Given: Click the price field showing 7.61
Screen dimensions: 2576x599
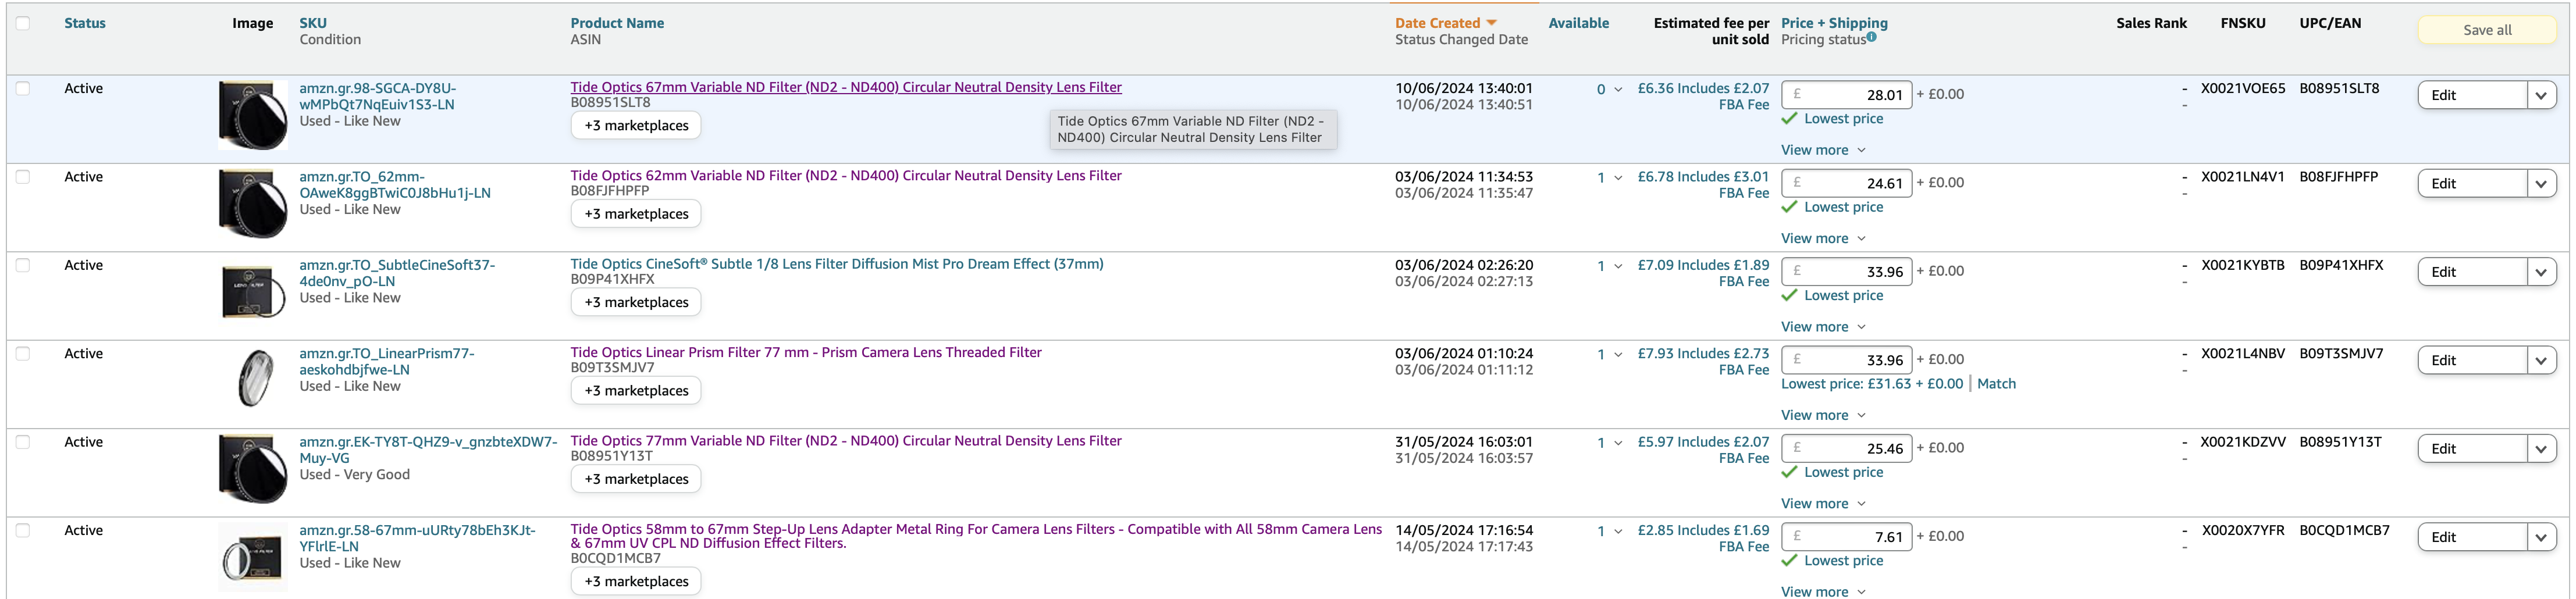Looking at the screenshot, I should coord(1847,537).
